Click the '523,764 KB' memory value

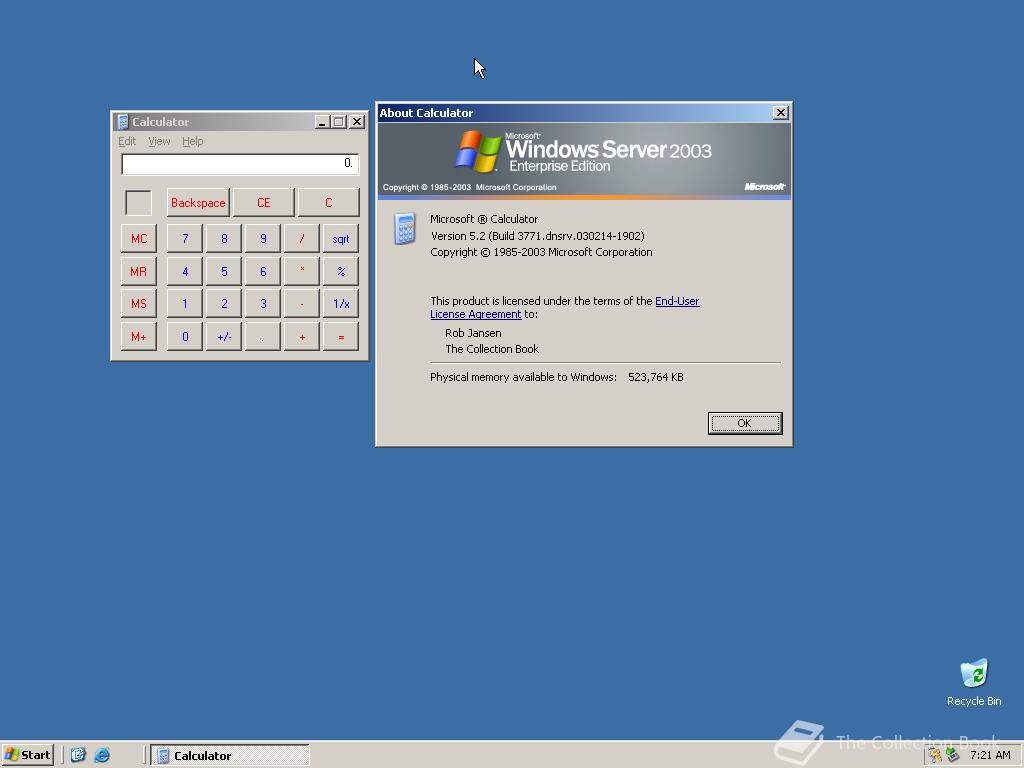656,377
